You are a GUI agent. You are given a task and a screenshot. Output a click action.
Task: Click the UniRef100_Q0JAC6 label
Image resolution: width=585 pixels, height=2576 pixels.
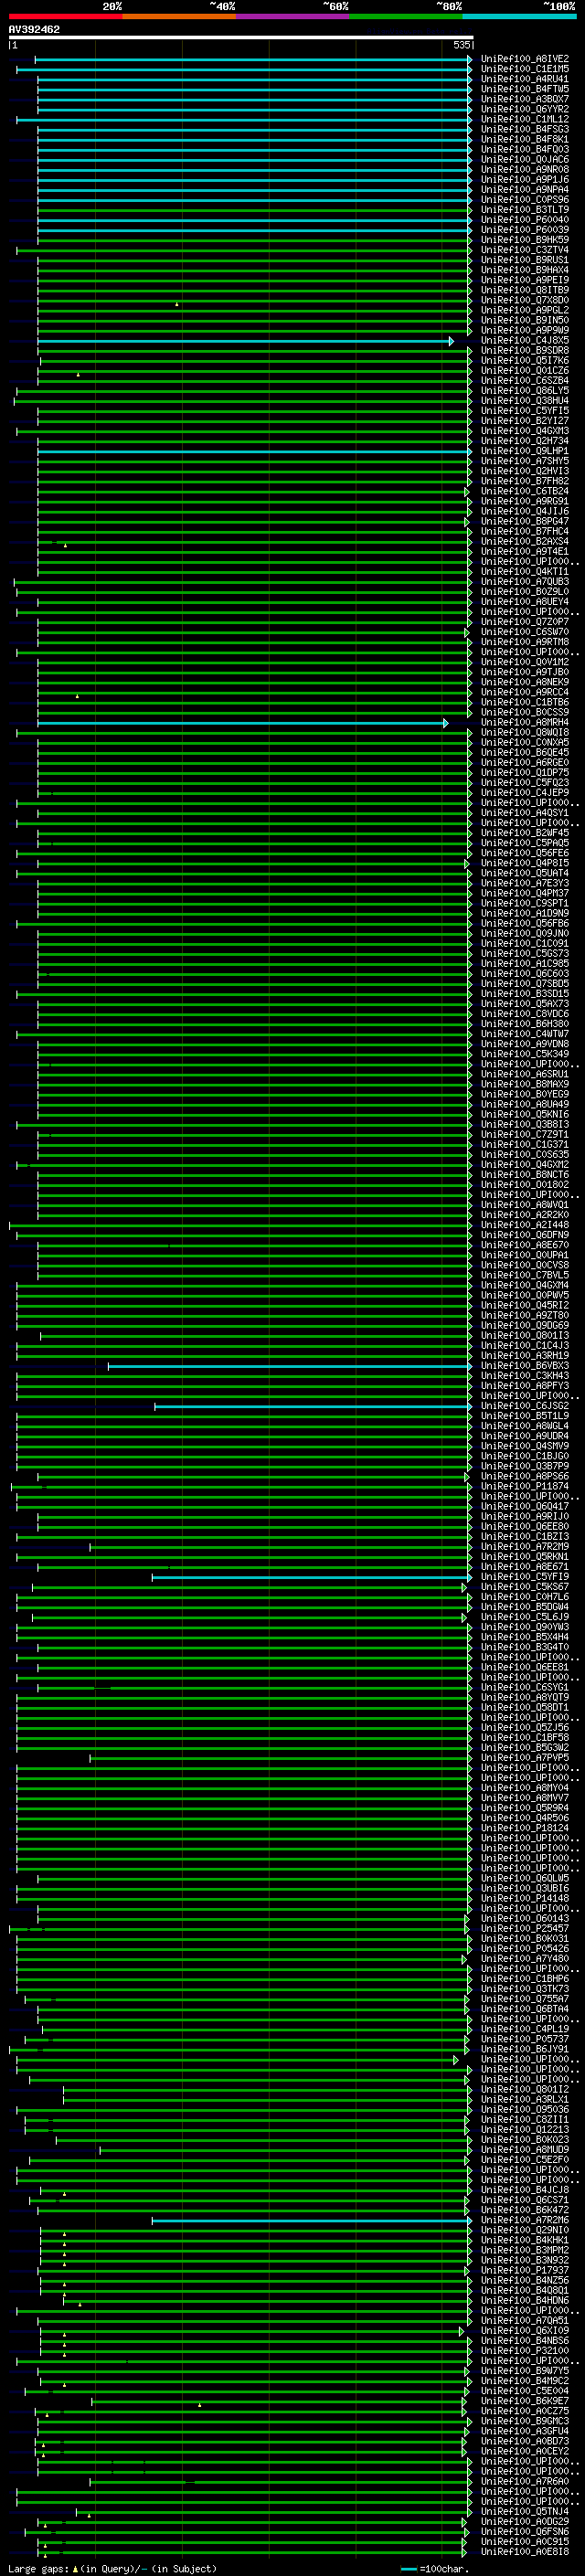[x=525, y=159]
